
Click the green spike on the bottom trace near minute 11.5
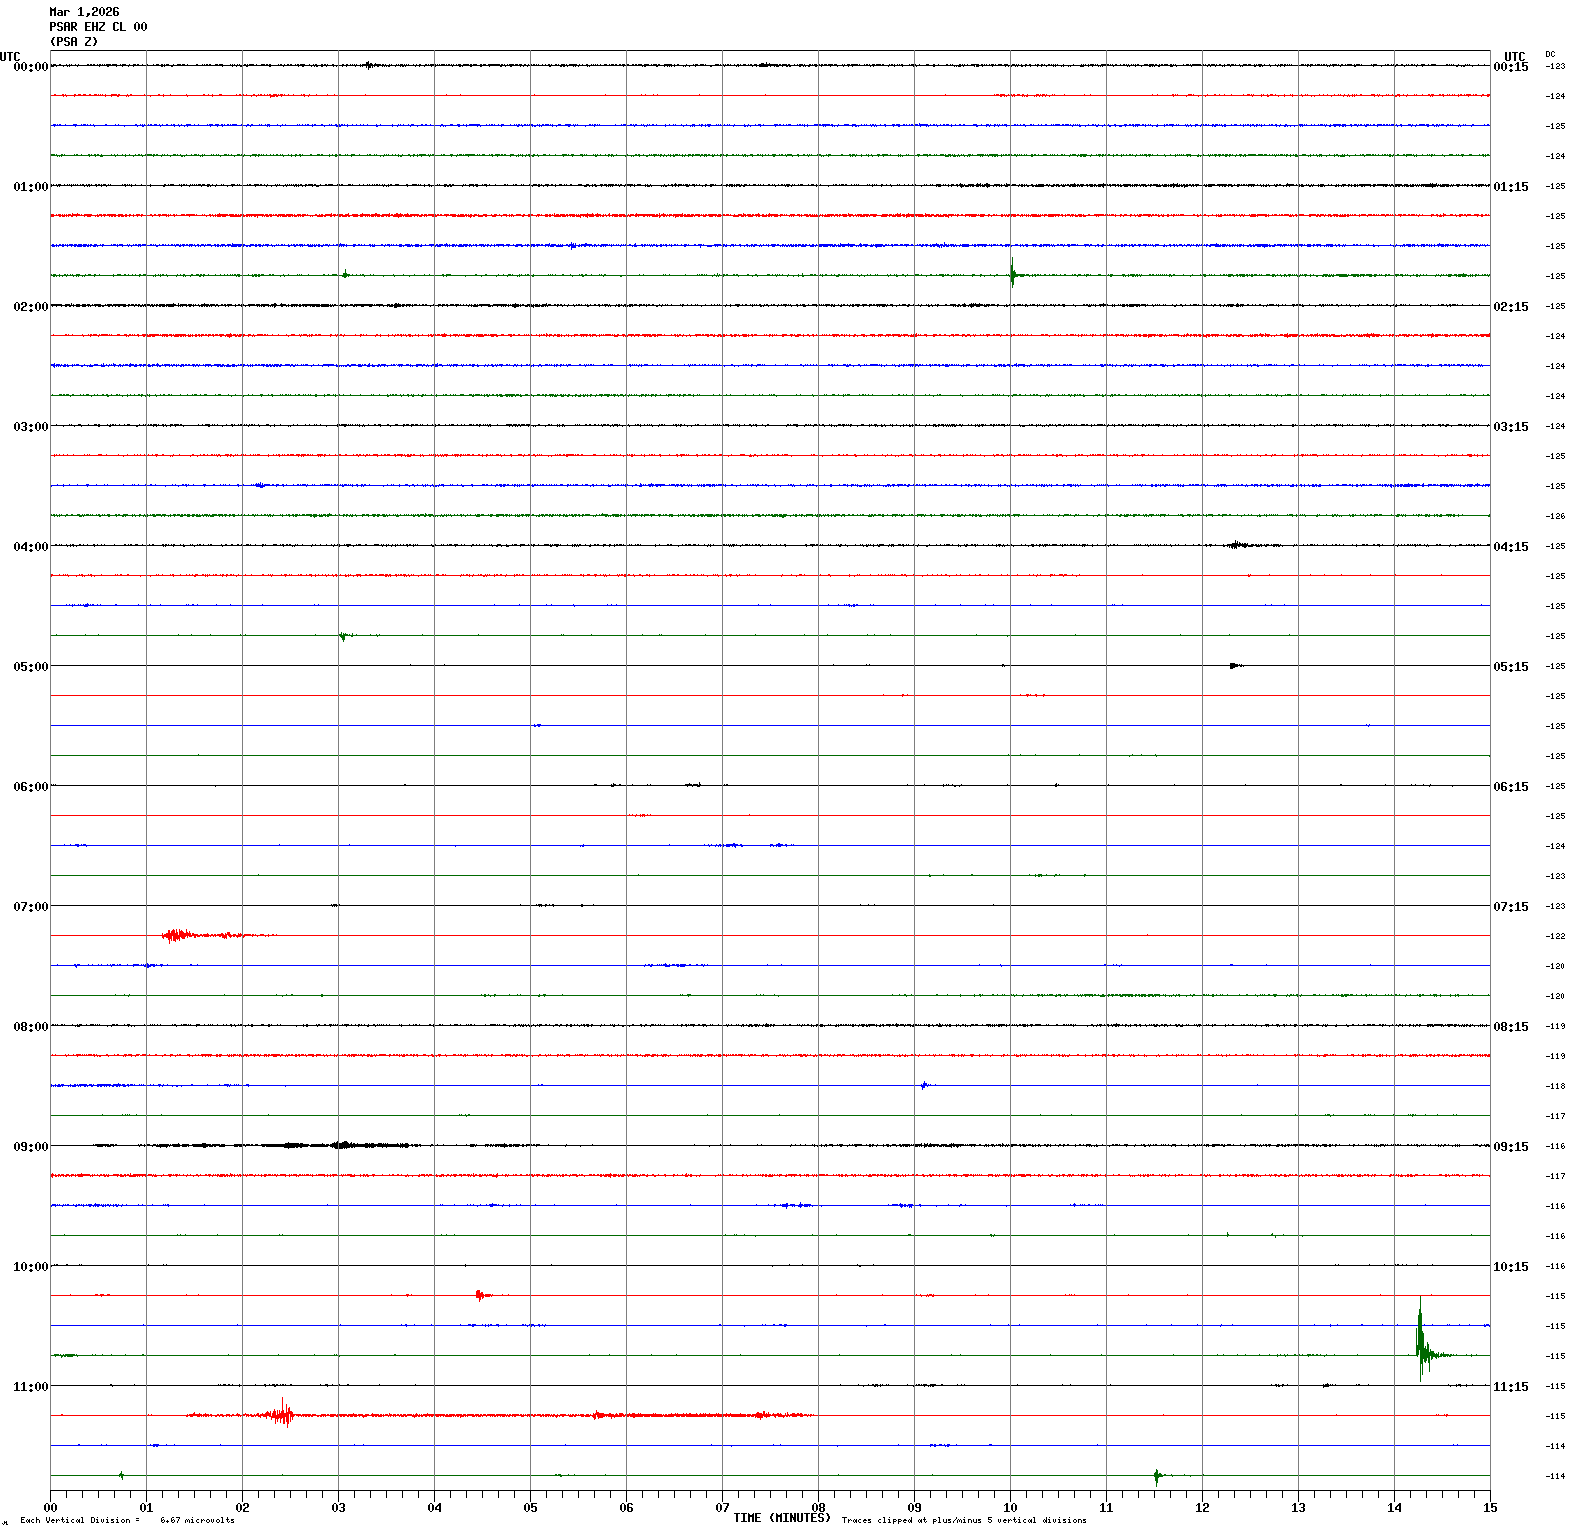pos(1157,1475)
